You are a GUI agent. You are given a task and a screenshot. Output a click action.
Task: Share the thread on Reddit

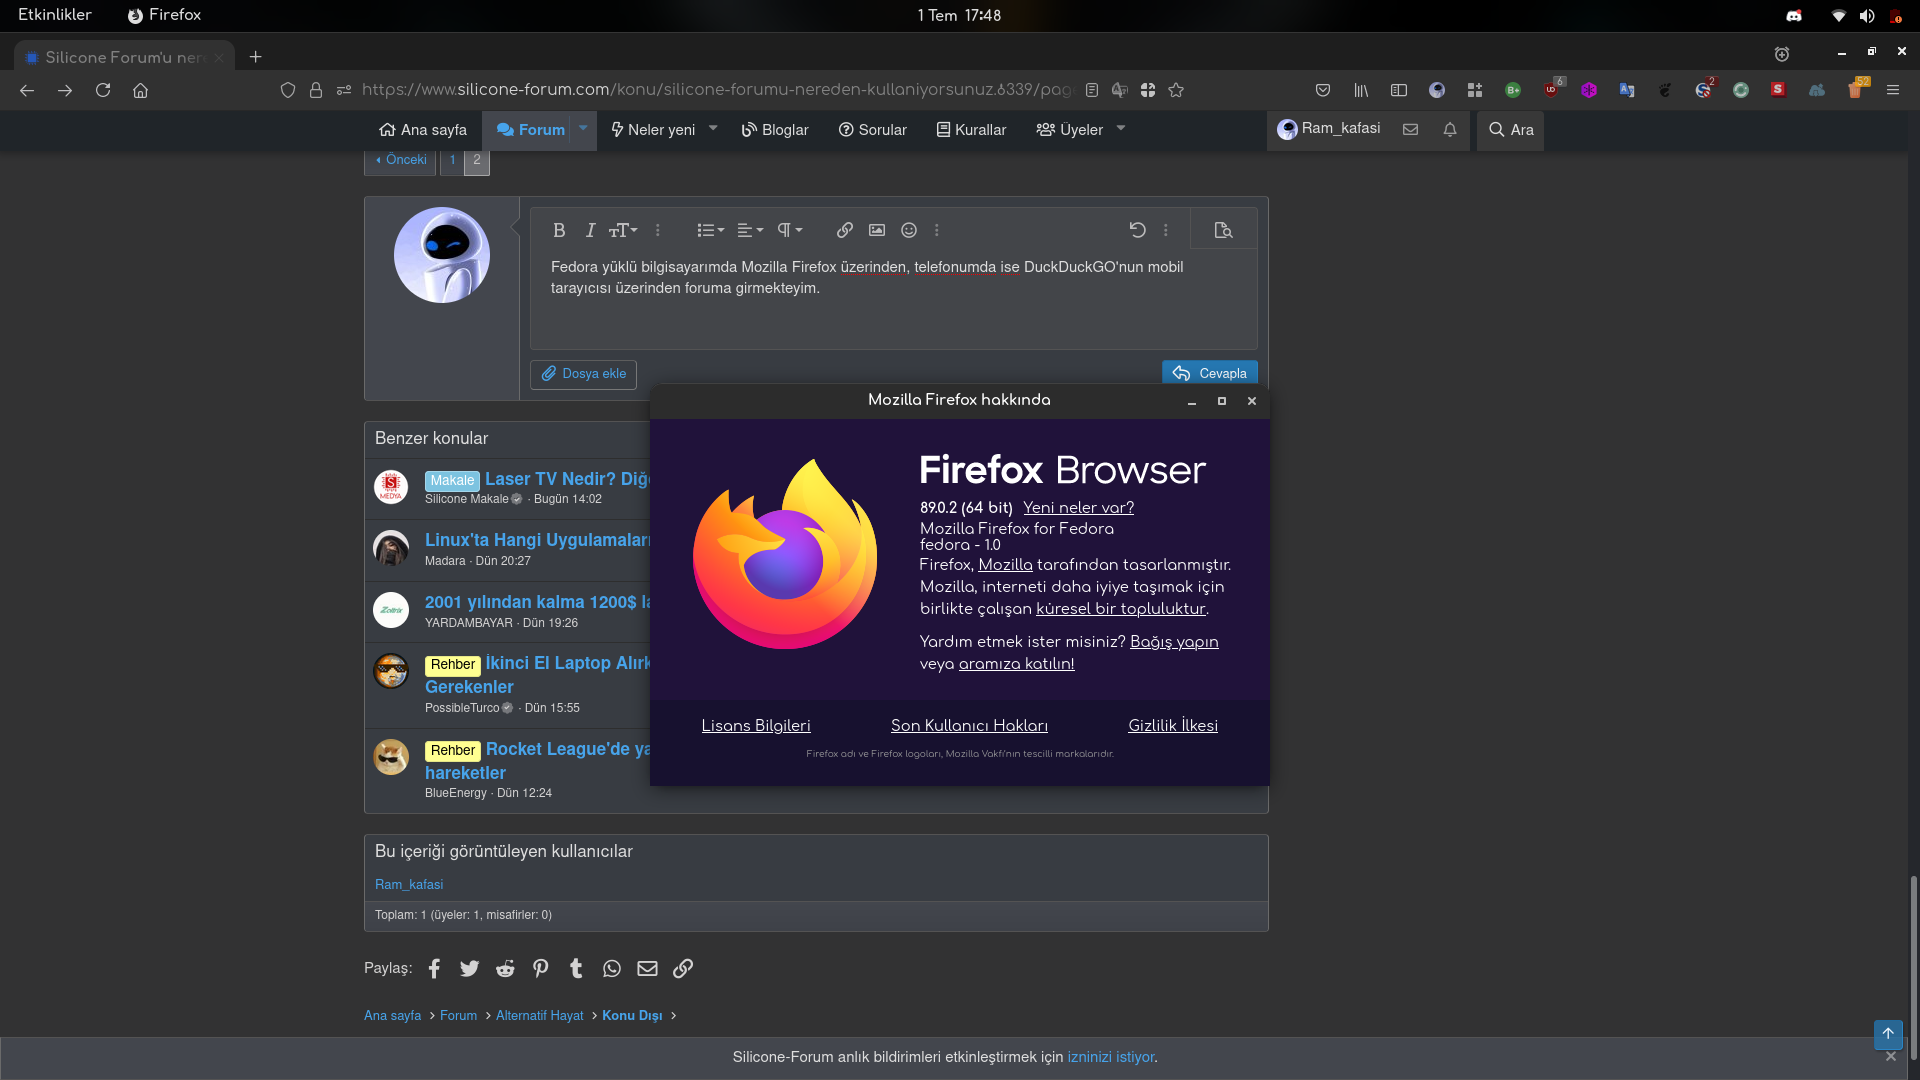[505, 968]
